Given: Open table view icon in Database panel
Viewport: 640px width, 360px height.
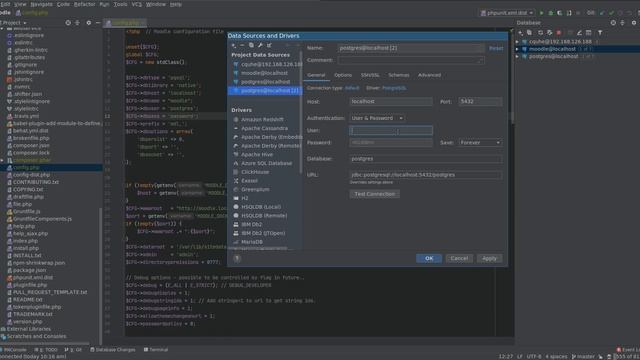Looking at the screenshot, I should pos(589,33).
